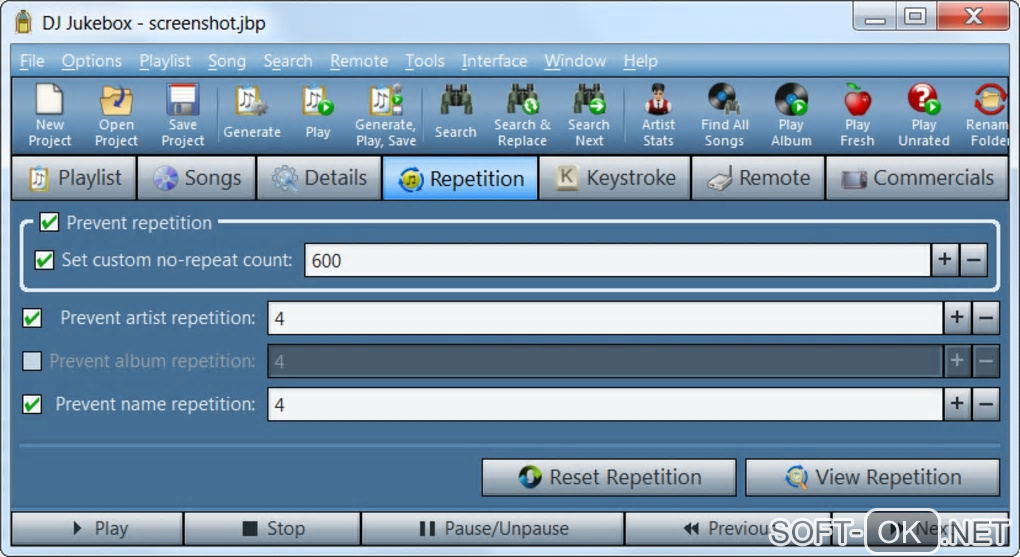
Task: Open the File menu
Action: click(x=32, y=61)
